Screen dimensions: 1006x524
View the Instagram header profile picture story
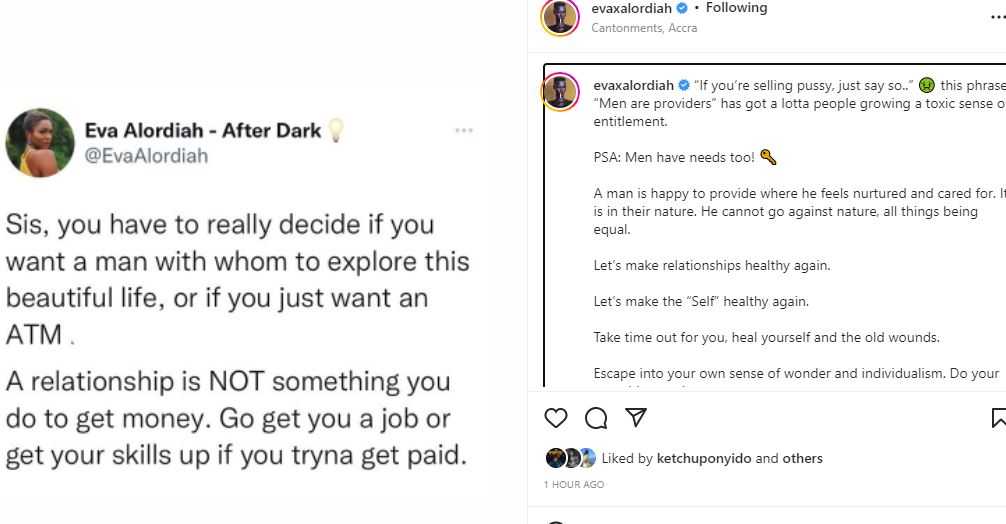tap(560, 17)
